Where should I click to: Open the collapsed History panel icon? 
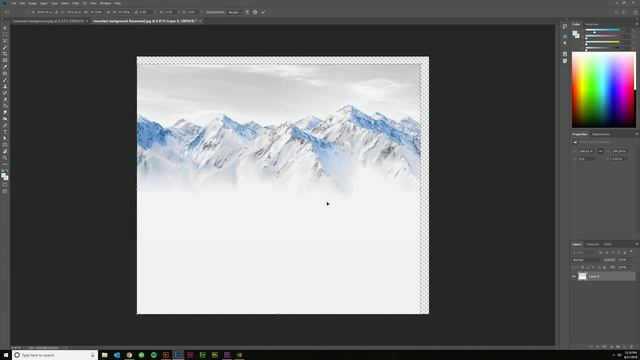565,27
